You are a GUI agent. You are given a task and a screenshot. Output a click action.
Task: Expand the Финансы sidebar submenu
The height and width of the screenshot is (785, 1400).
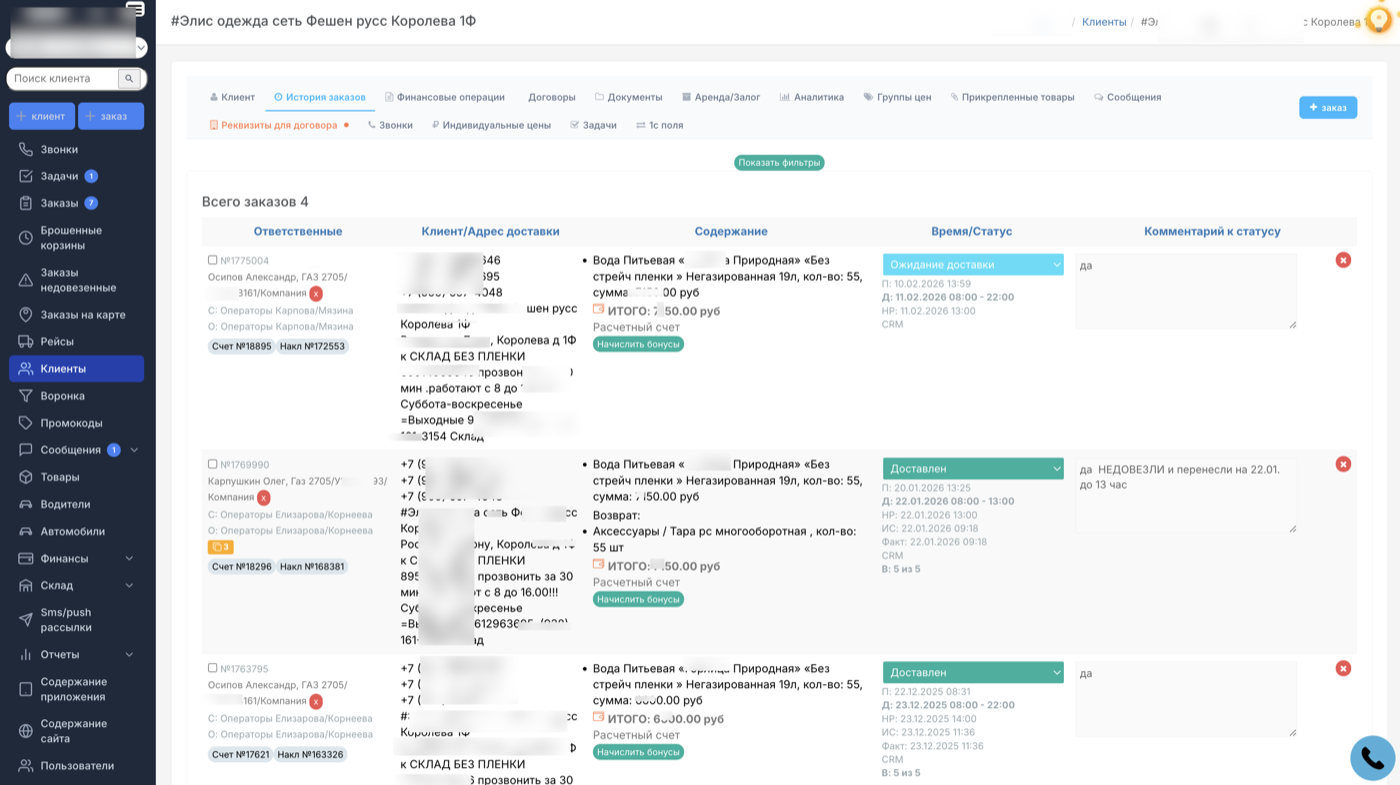(129, 559)
